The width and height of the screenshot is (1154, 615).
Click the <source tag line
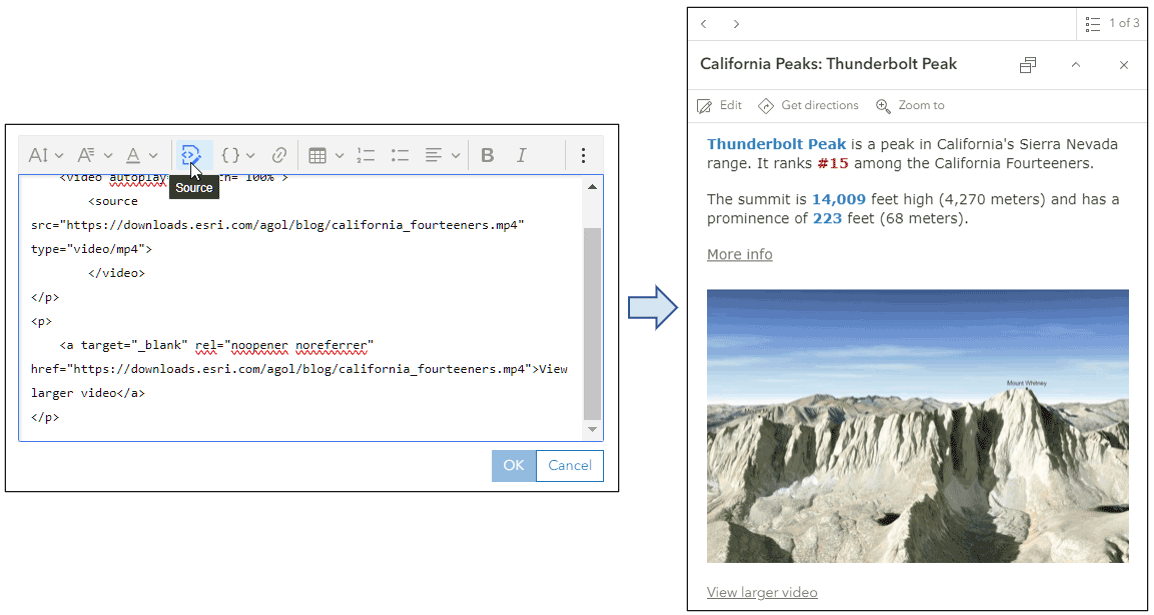[x=113, y=201]
